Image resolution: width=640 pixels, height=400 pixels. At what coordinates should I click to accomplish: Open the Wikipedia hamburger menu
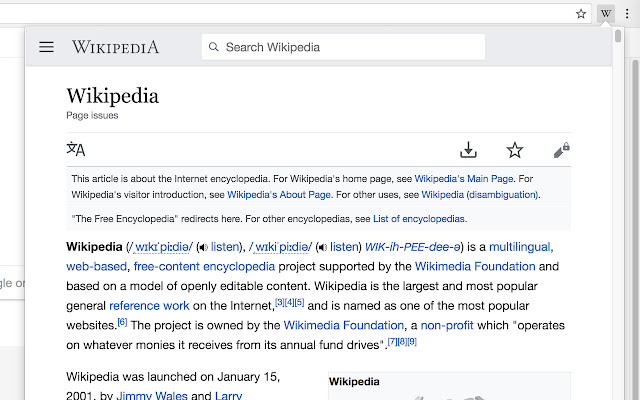[x=46, y=47]
